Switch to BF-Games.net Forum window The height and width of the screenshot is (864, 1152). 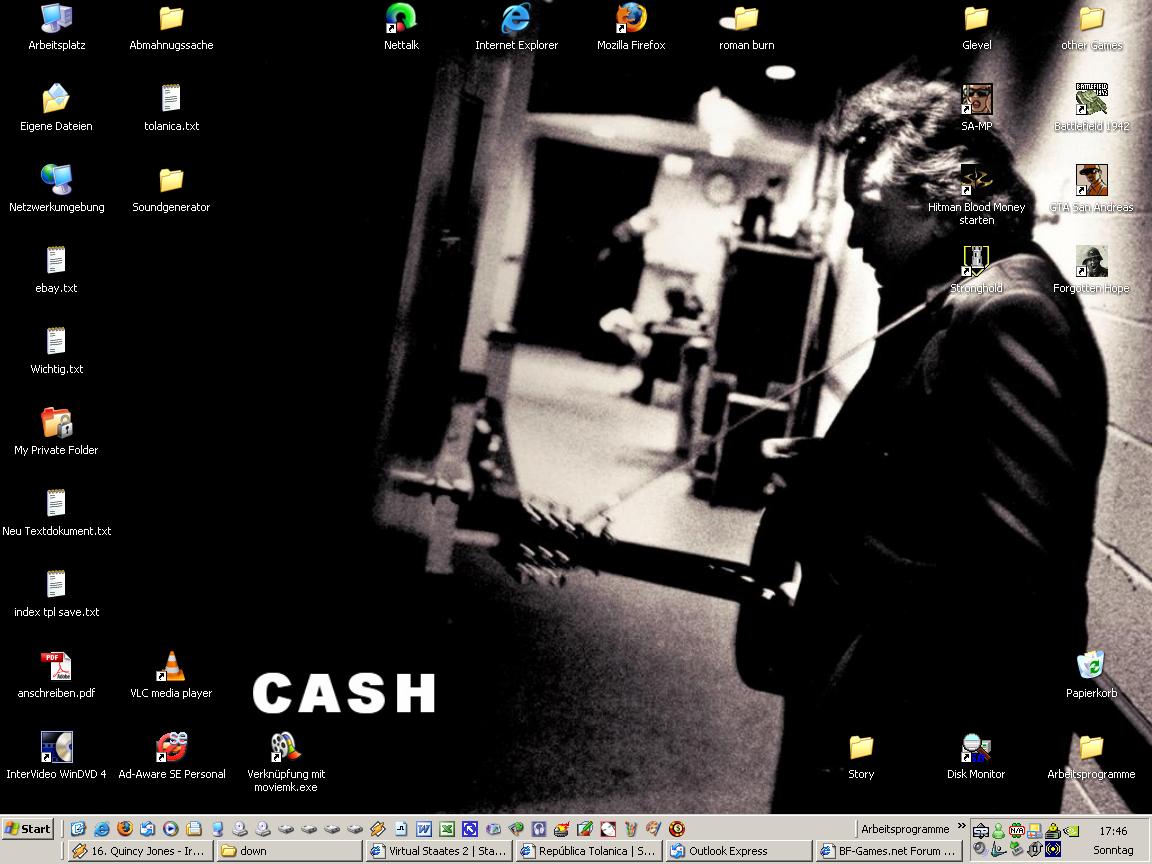889,851
